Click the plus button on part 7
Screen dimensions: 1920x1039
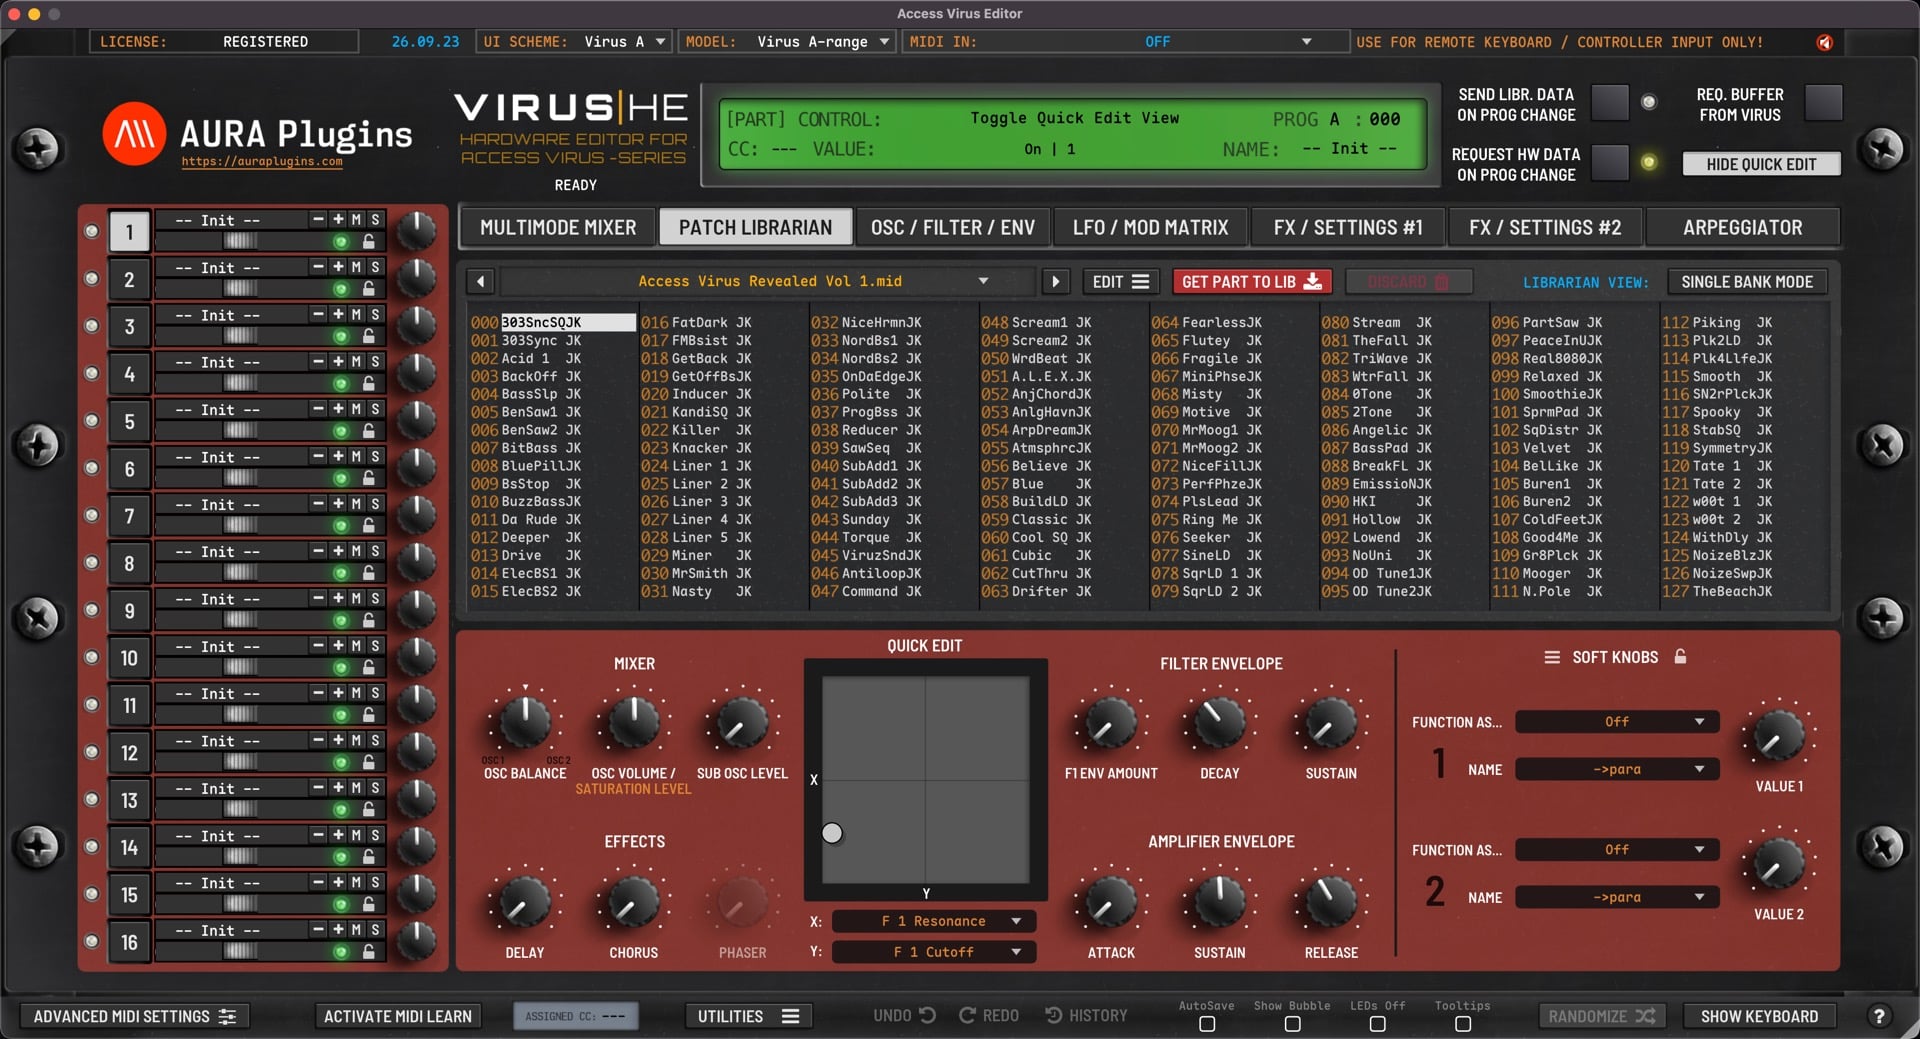tap(338, 504)
